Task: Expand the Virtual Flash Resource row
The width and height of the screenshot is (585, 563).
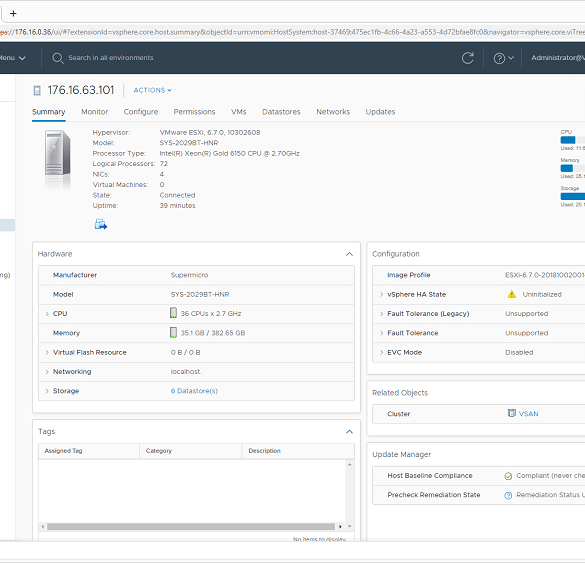Action: click(x=47, y=353)
